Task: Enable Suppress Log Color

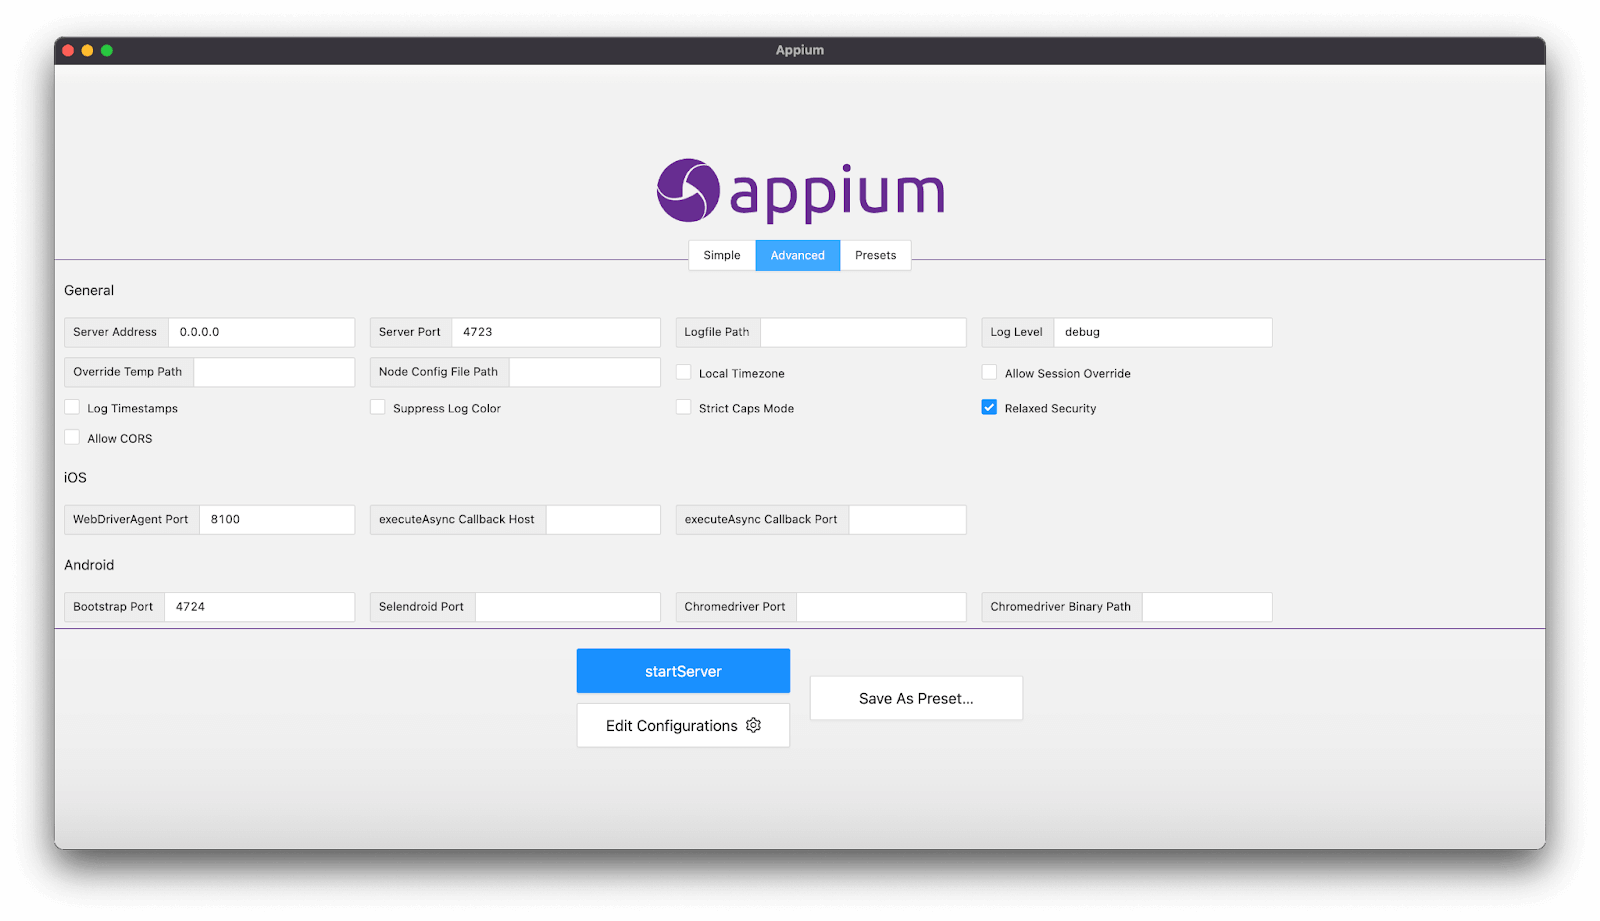Action: 377,407
